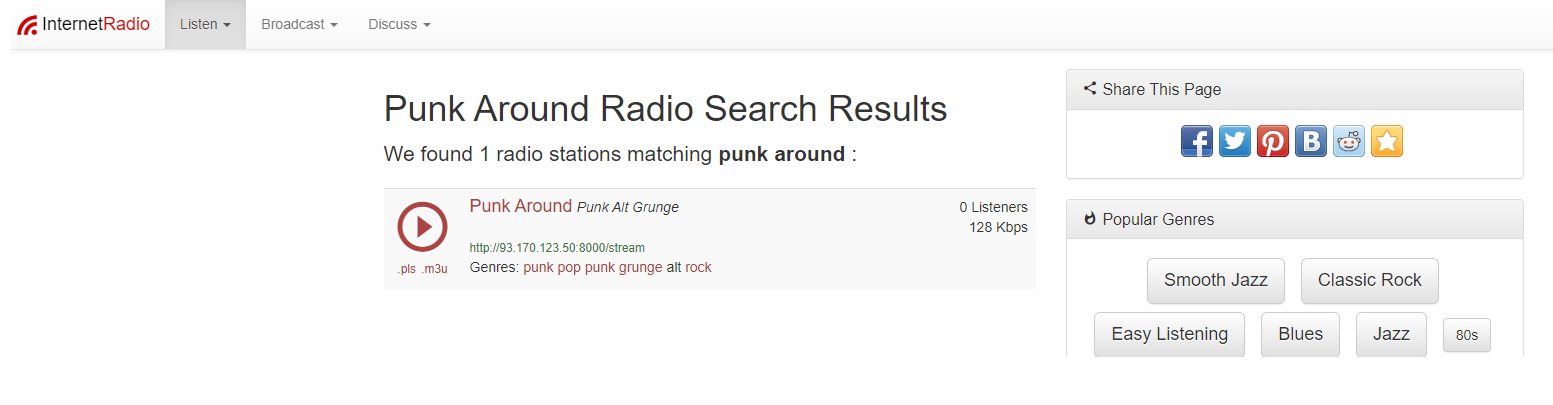Open the 80s genre button
The height and width of the screenshot is (405, 1553).
pyautogui.click(x=1466, y=335)
